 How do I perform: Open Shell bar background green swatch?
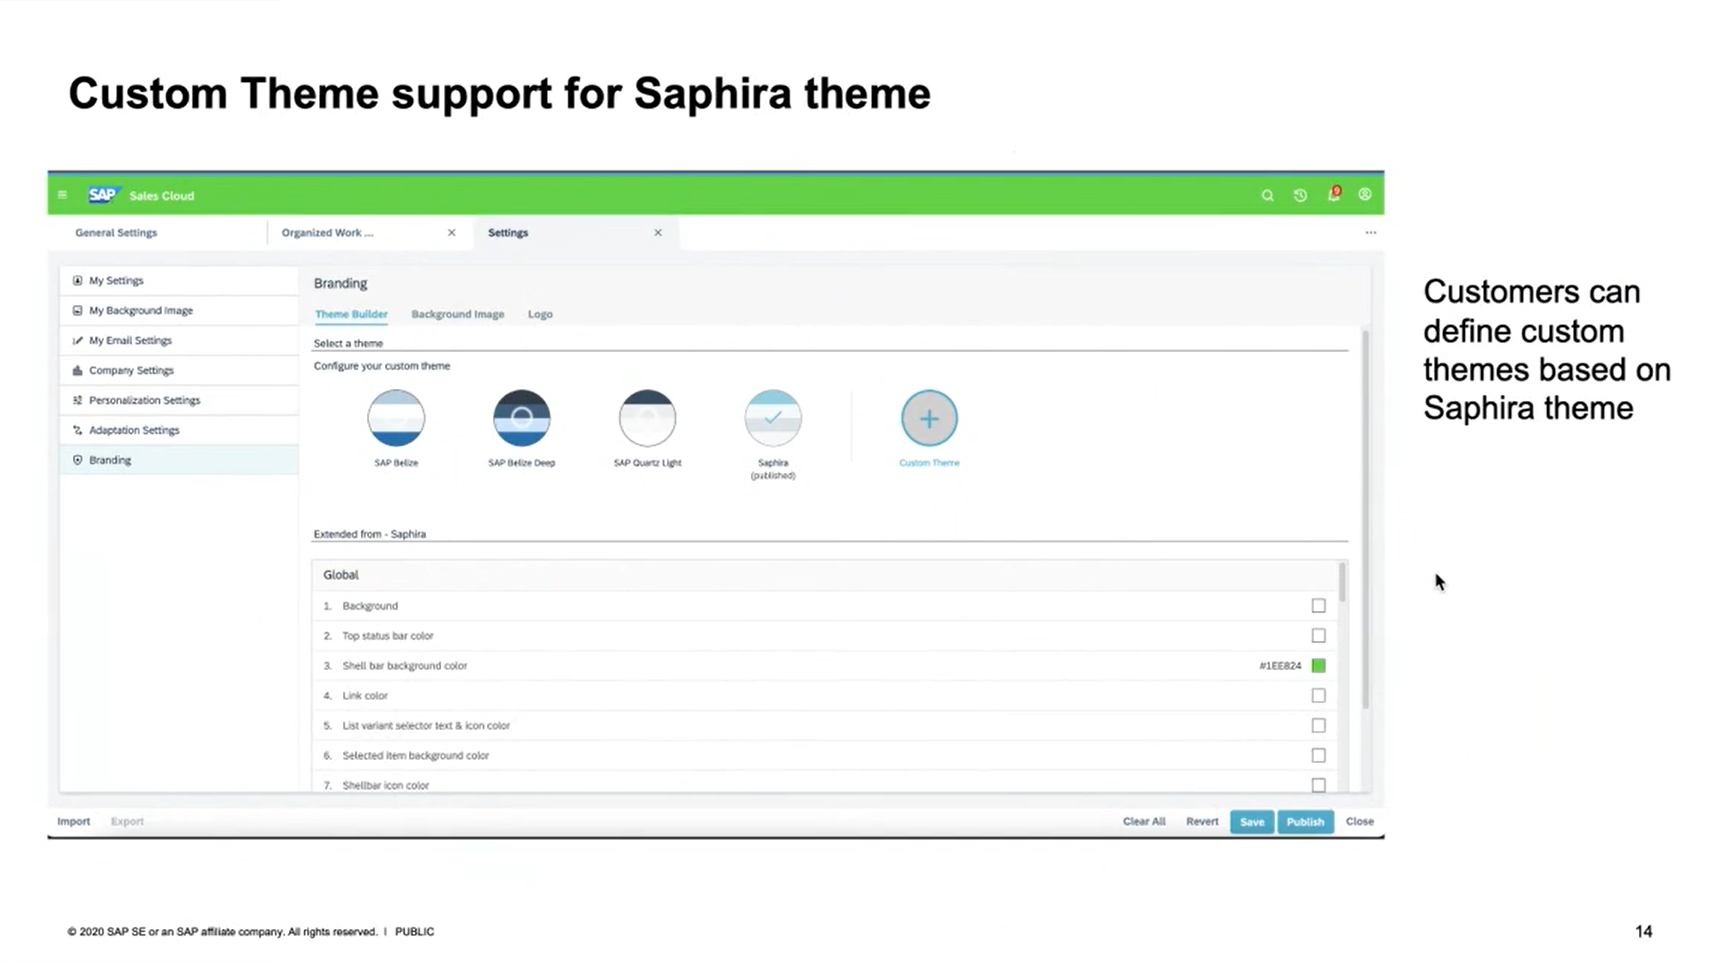tap(1318, 666)
